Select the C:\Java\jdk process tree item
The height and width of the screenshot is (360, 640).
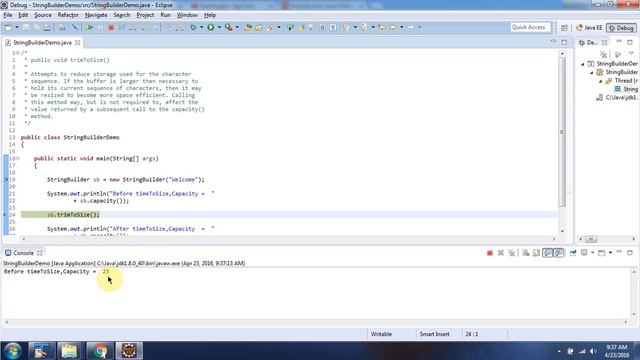tap(617, 98)
